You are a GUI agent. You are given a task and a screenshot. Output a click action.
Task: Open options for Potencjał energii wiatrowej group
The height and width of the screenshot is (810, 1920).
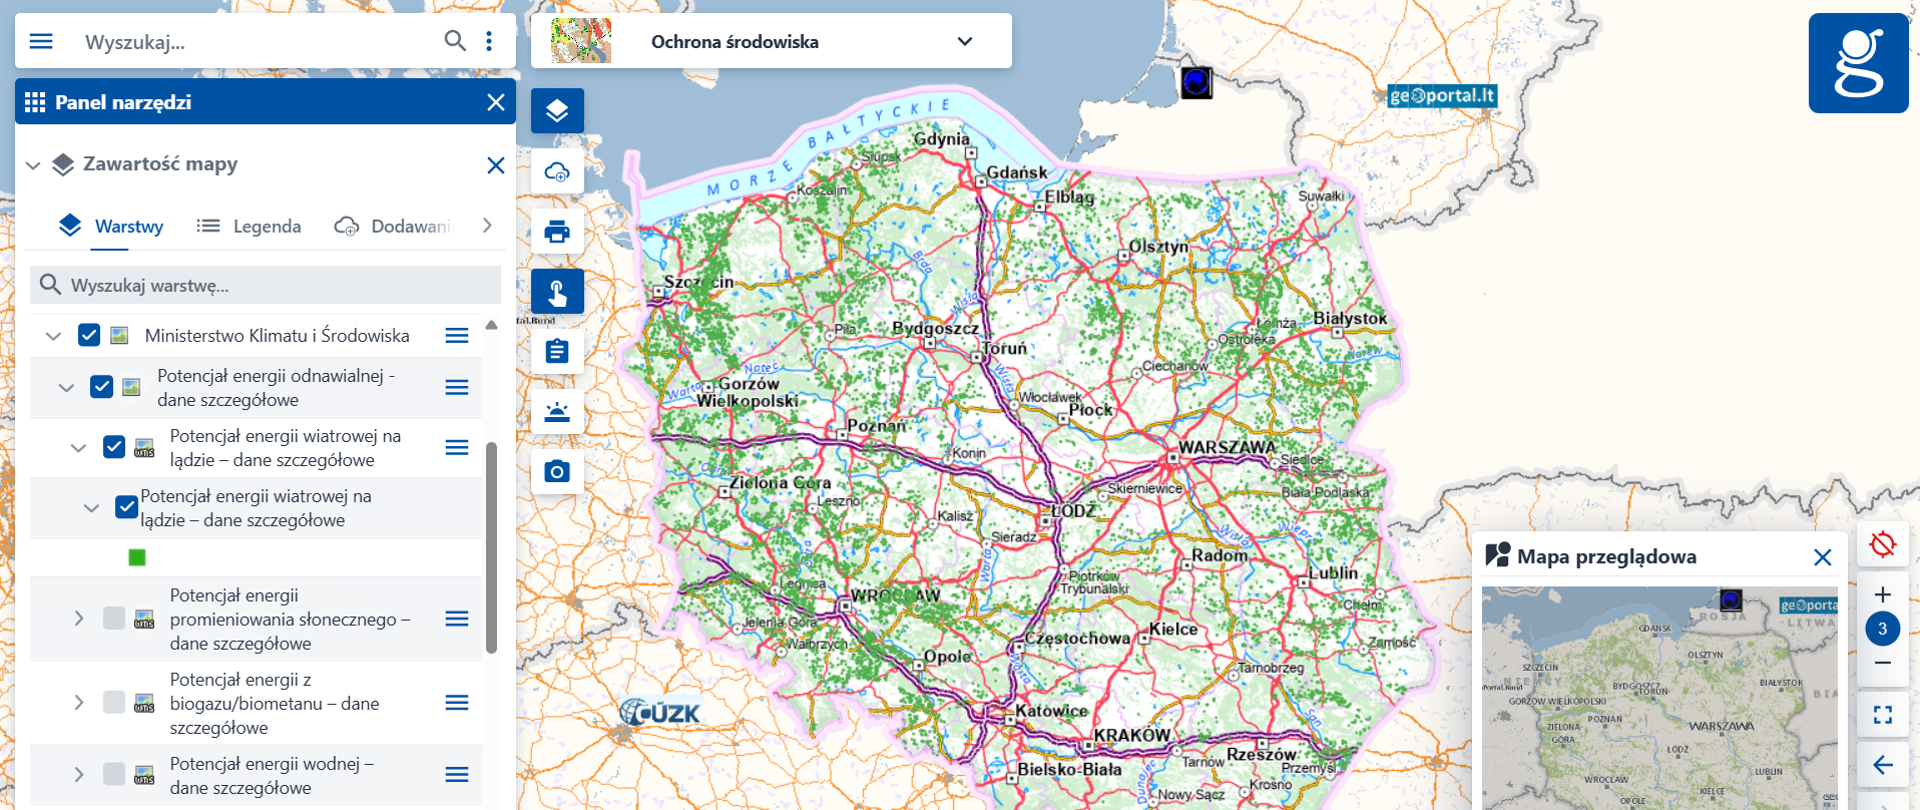tap(457, 447)
